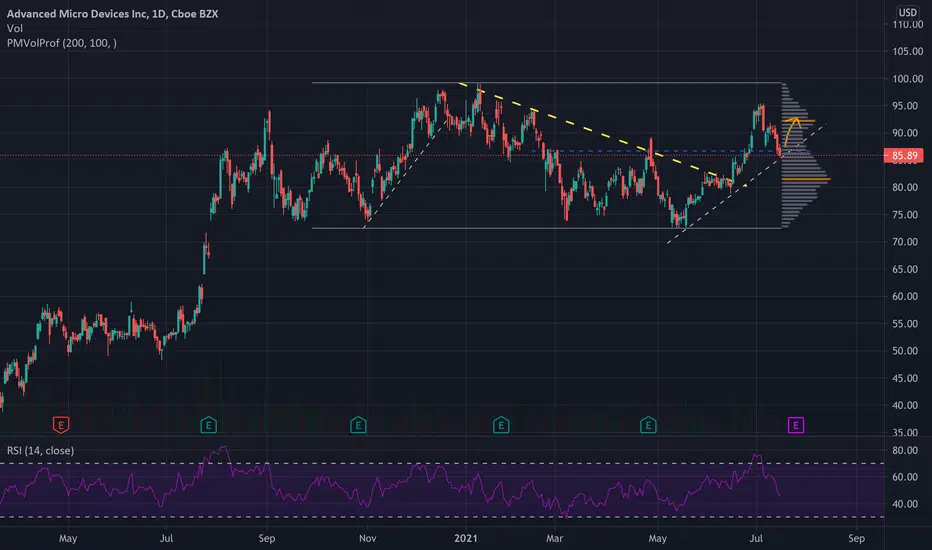The height and width of the screenshot is (550, 932).
Task: Open green E earnings marker near 2021 label
Action: pos(501,425)
